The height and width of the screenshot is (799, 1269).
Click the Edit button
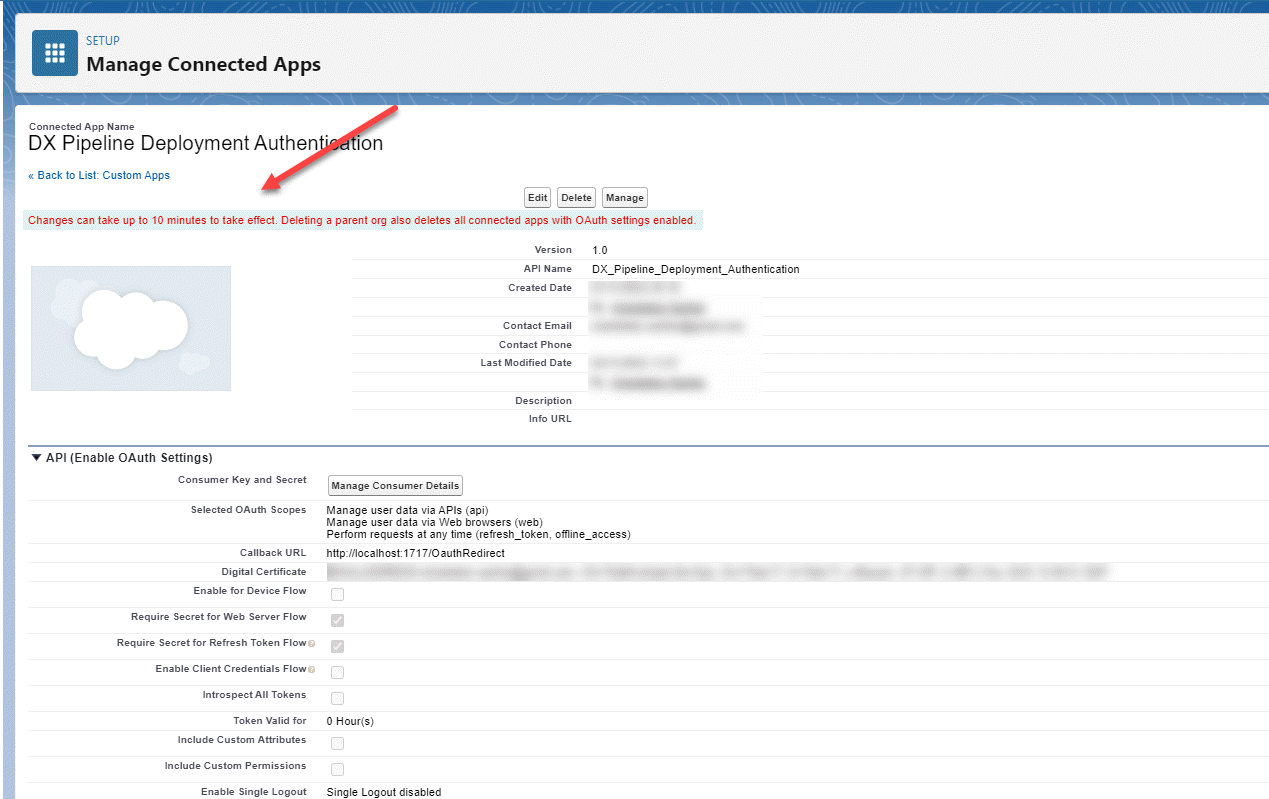pos(537,198)
